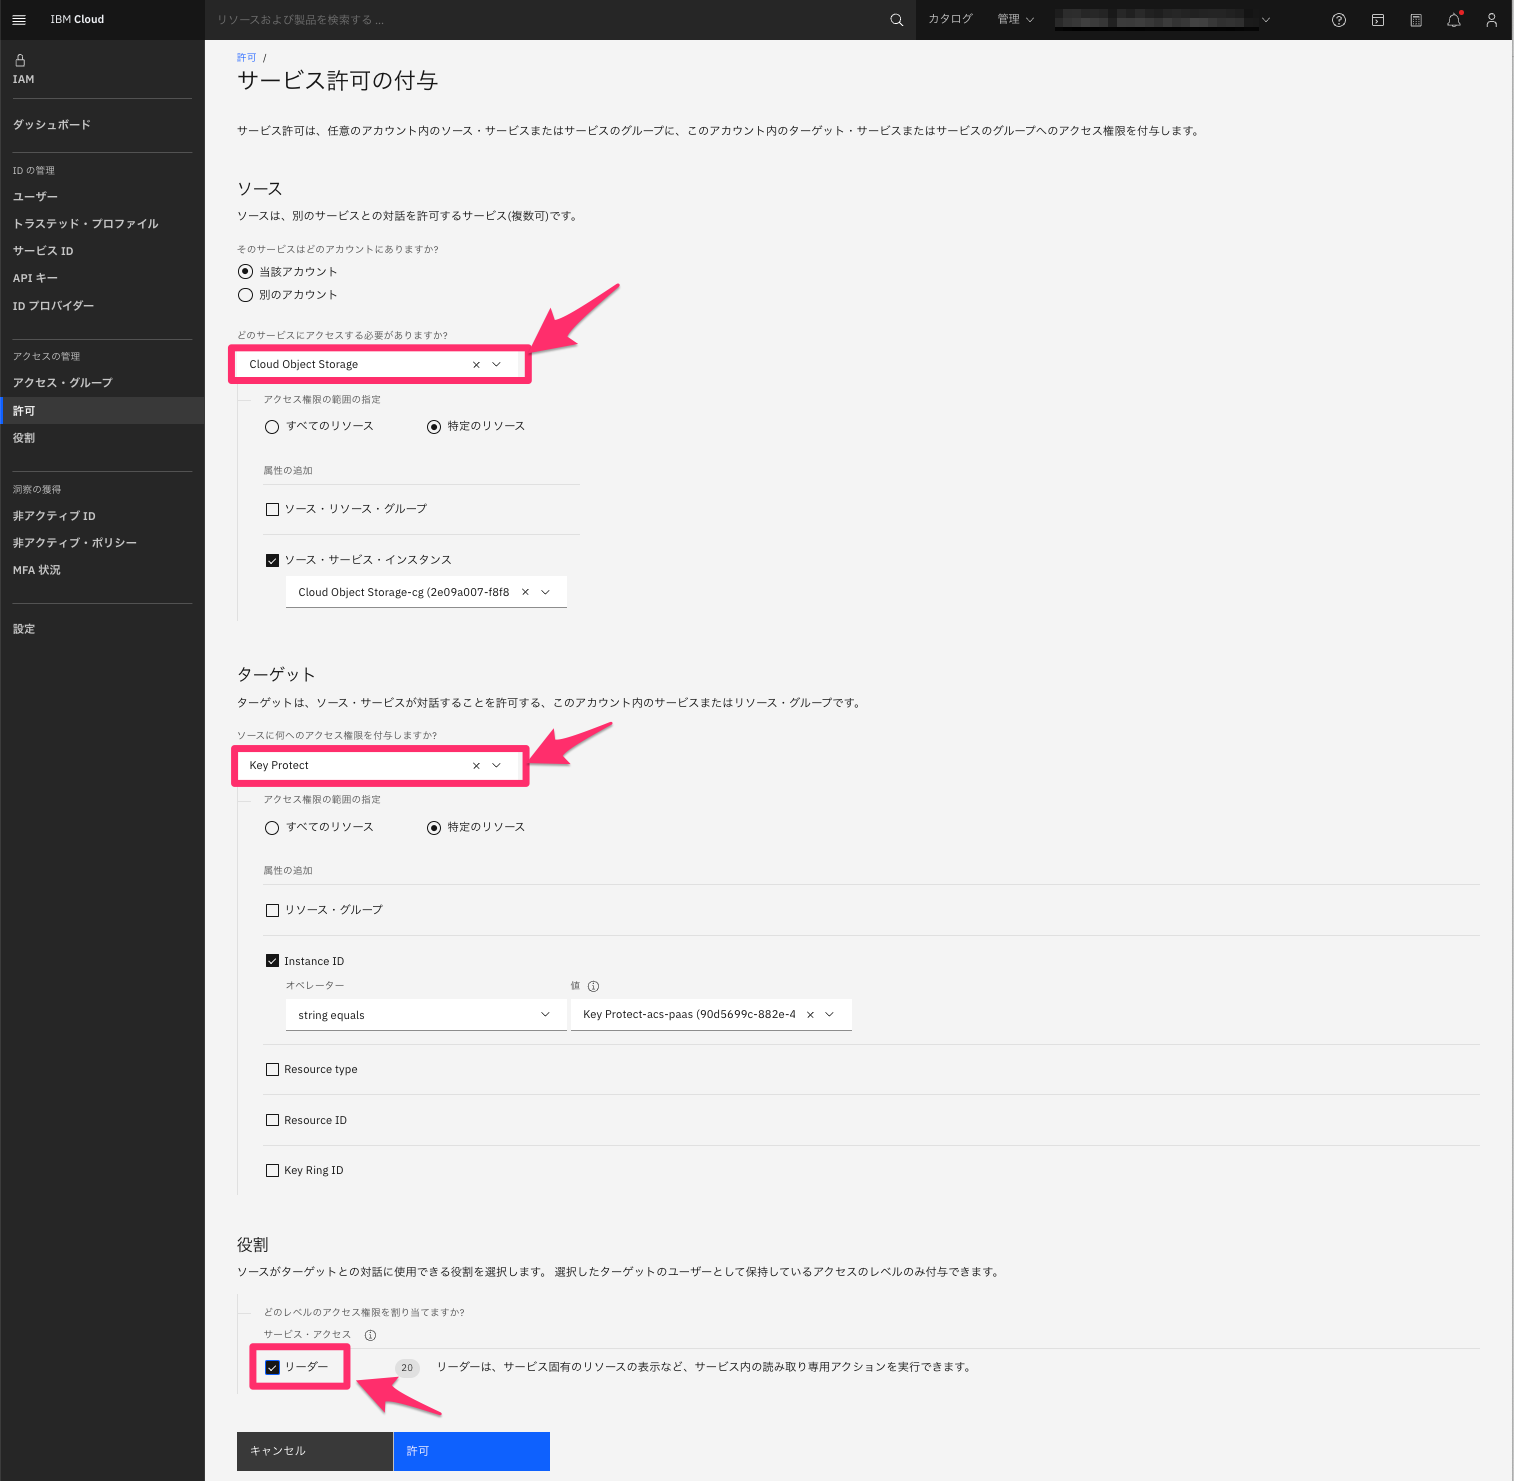This screenshot has height=1481, width=1514.
Task: Enable the Resource type checkbox
Action: coord(272,1070)
